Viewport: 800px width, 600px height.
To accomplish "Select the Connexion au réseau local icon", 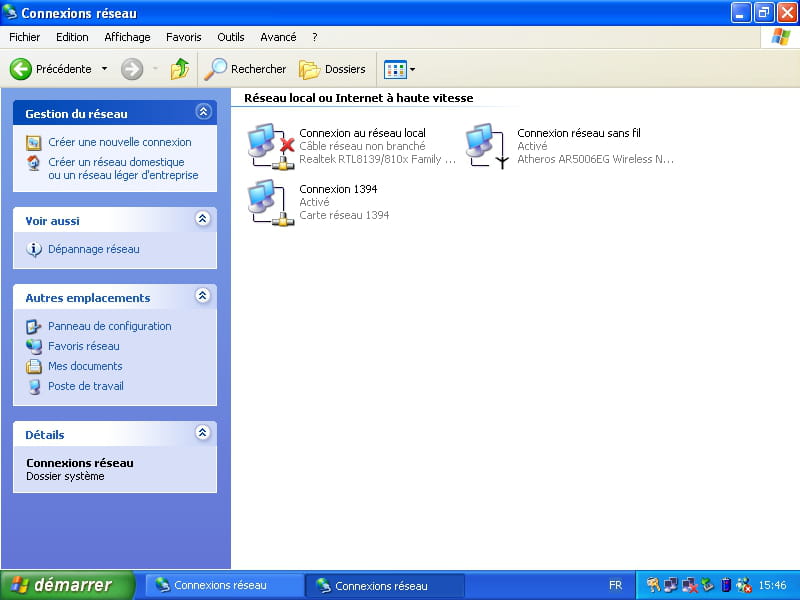I will [x=271, y=146].
